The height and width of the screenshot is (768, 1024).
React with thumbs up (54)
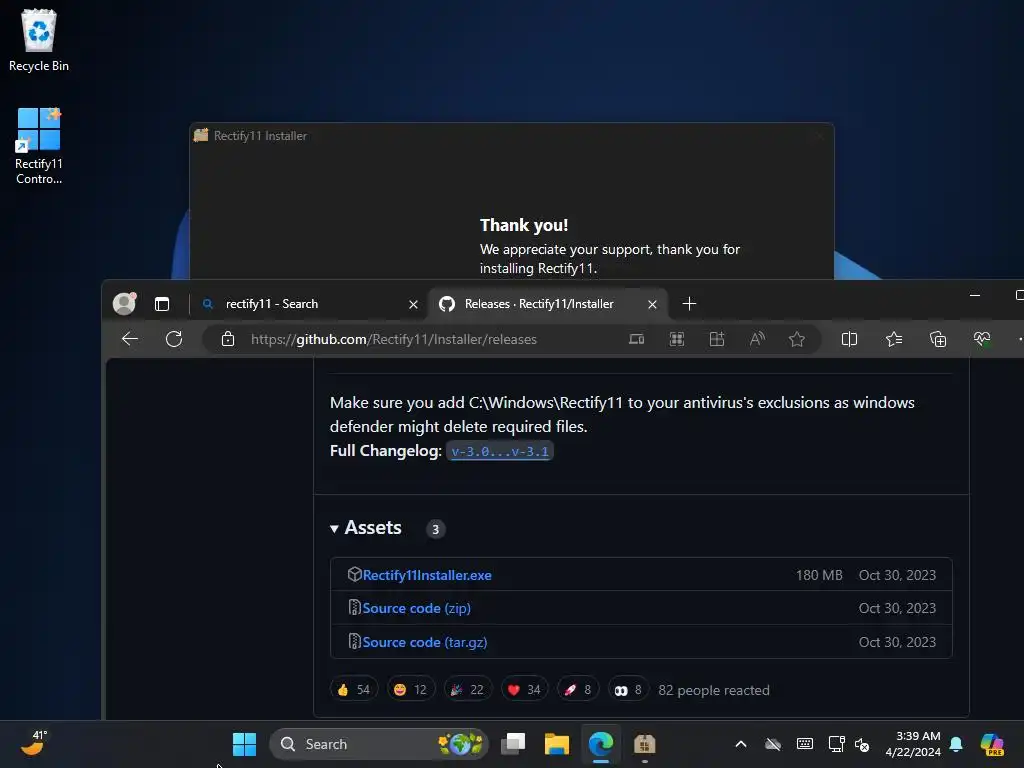click(x=353, y=690)
